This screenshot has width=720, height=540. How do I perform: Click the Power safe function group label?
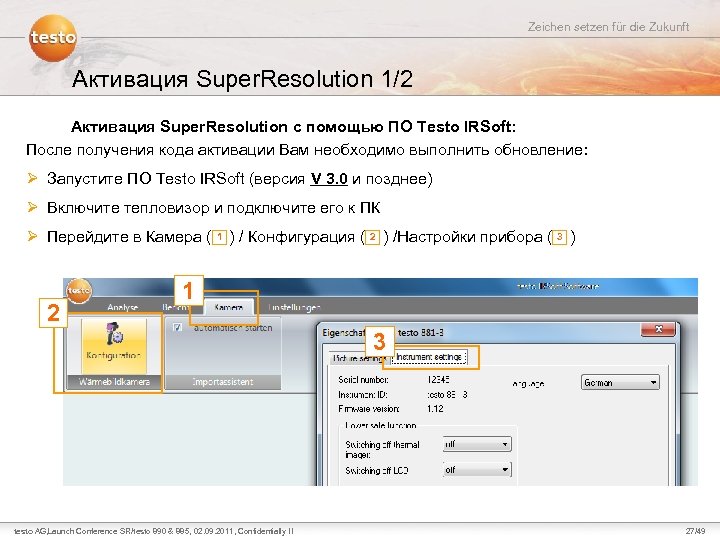click(381, 426)
